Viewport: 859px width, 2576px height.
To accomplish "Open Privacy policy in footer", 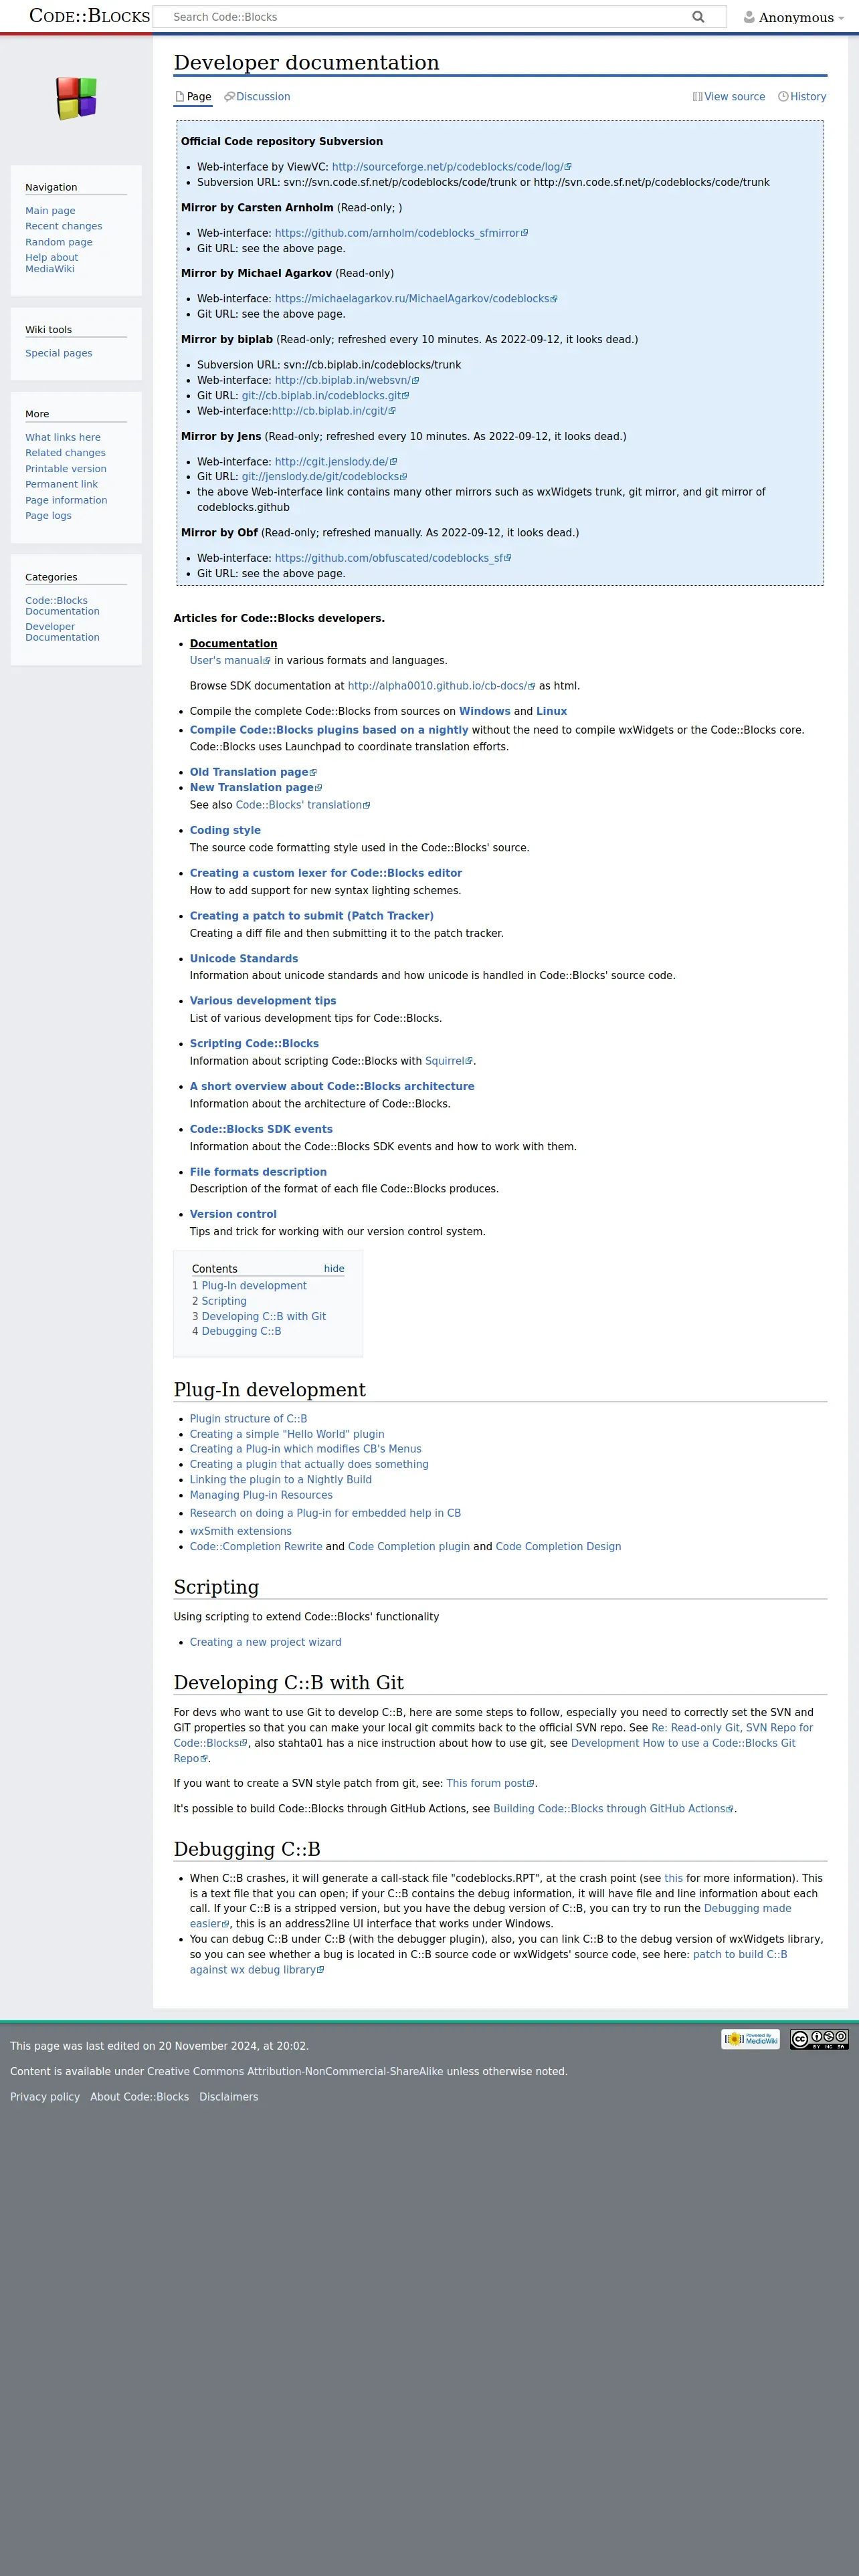I will [x=45, y=2097].
